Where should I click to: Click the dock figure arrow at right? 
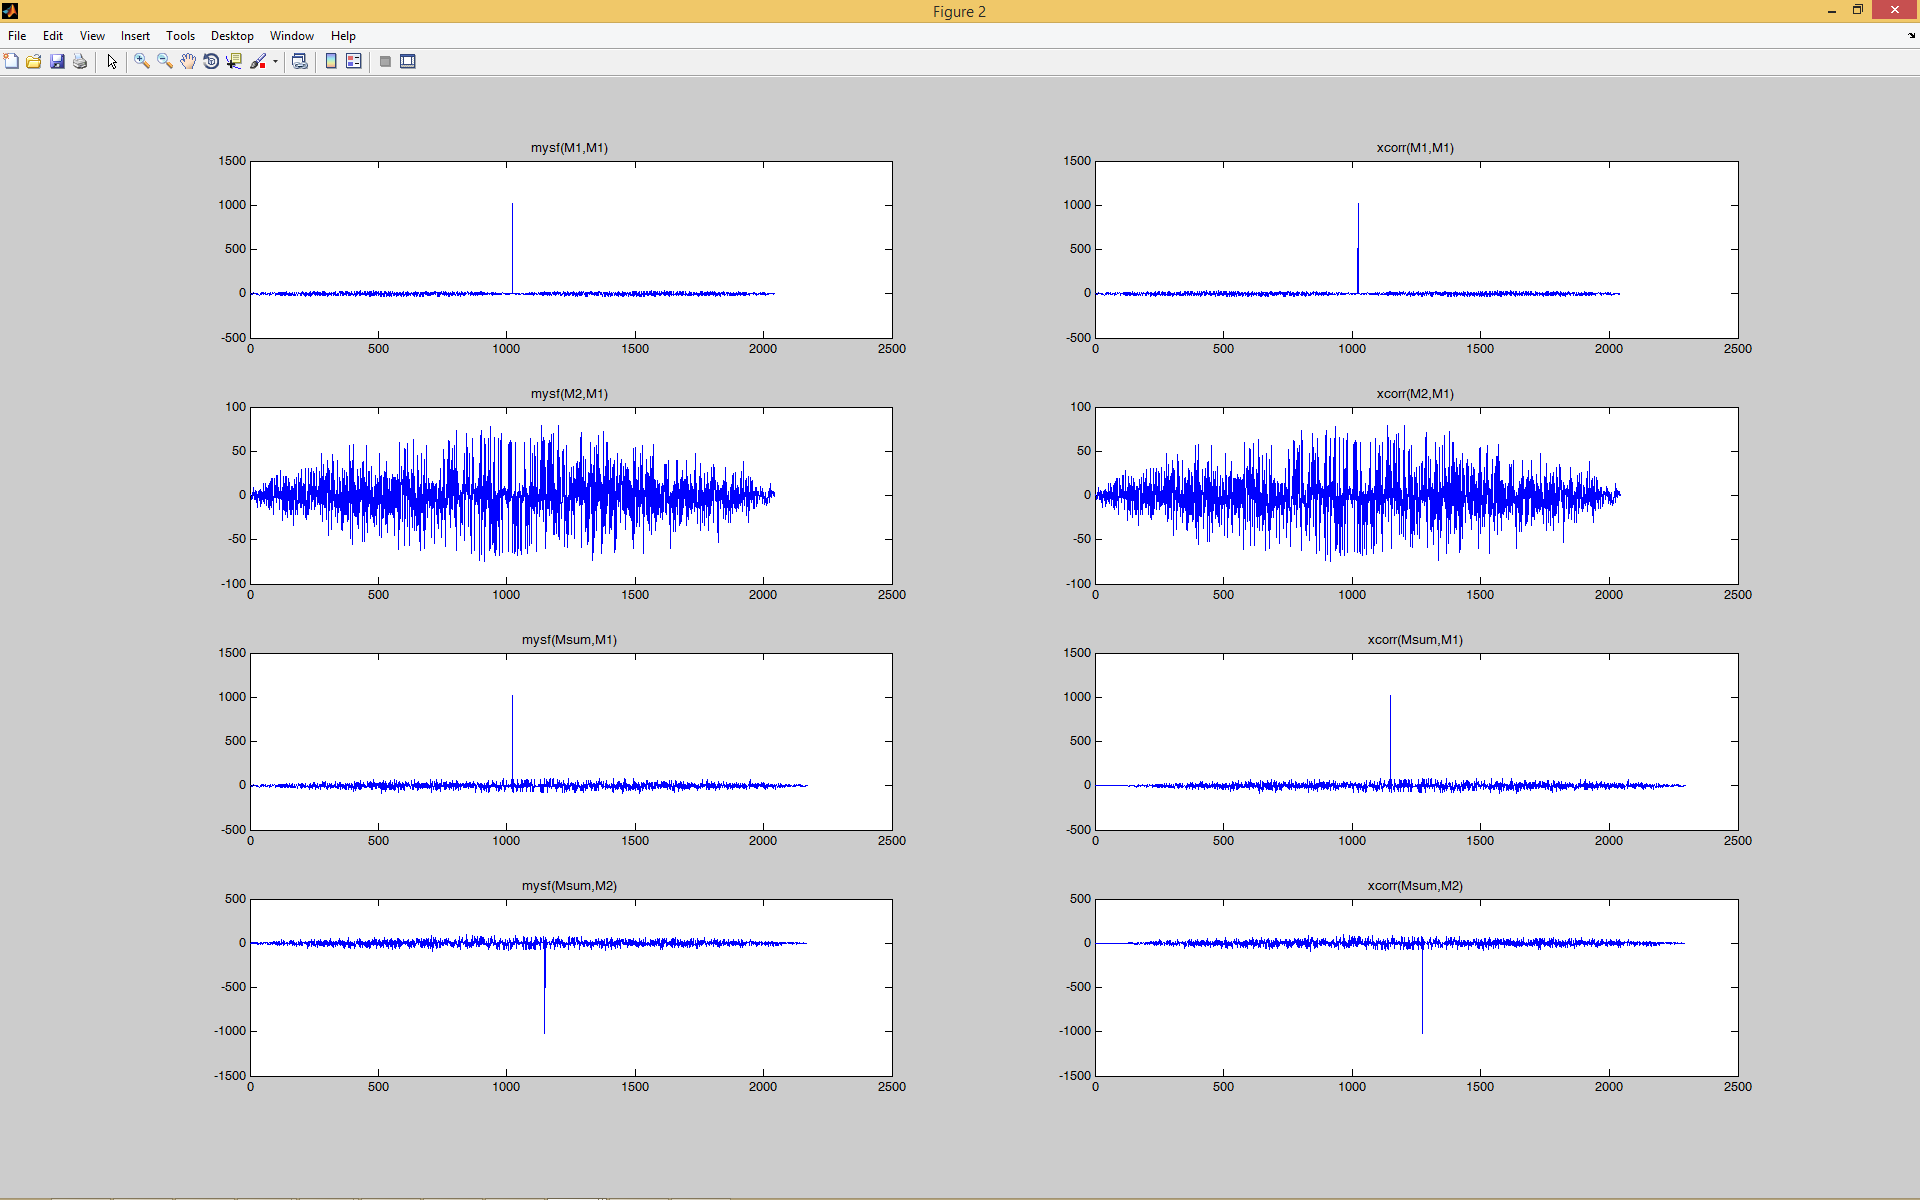tap(1911, 36)
